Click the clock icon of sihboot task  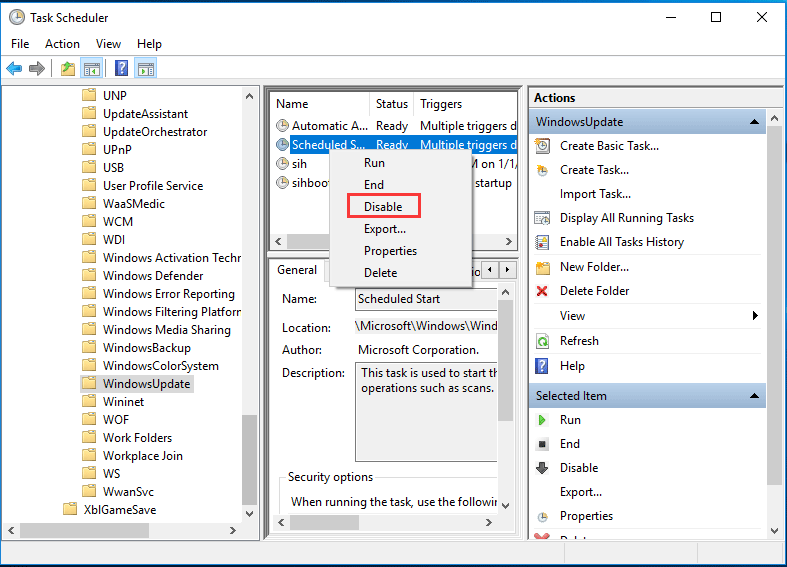[283, 182]
